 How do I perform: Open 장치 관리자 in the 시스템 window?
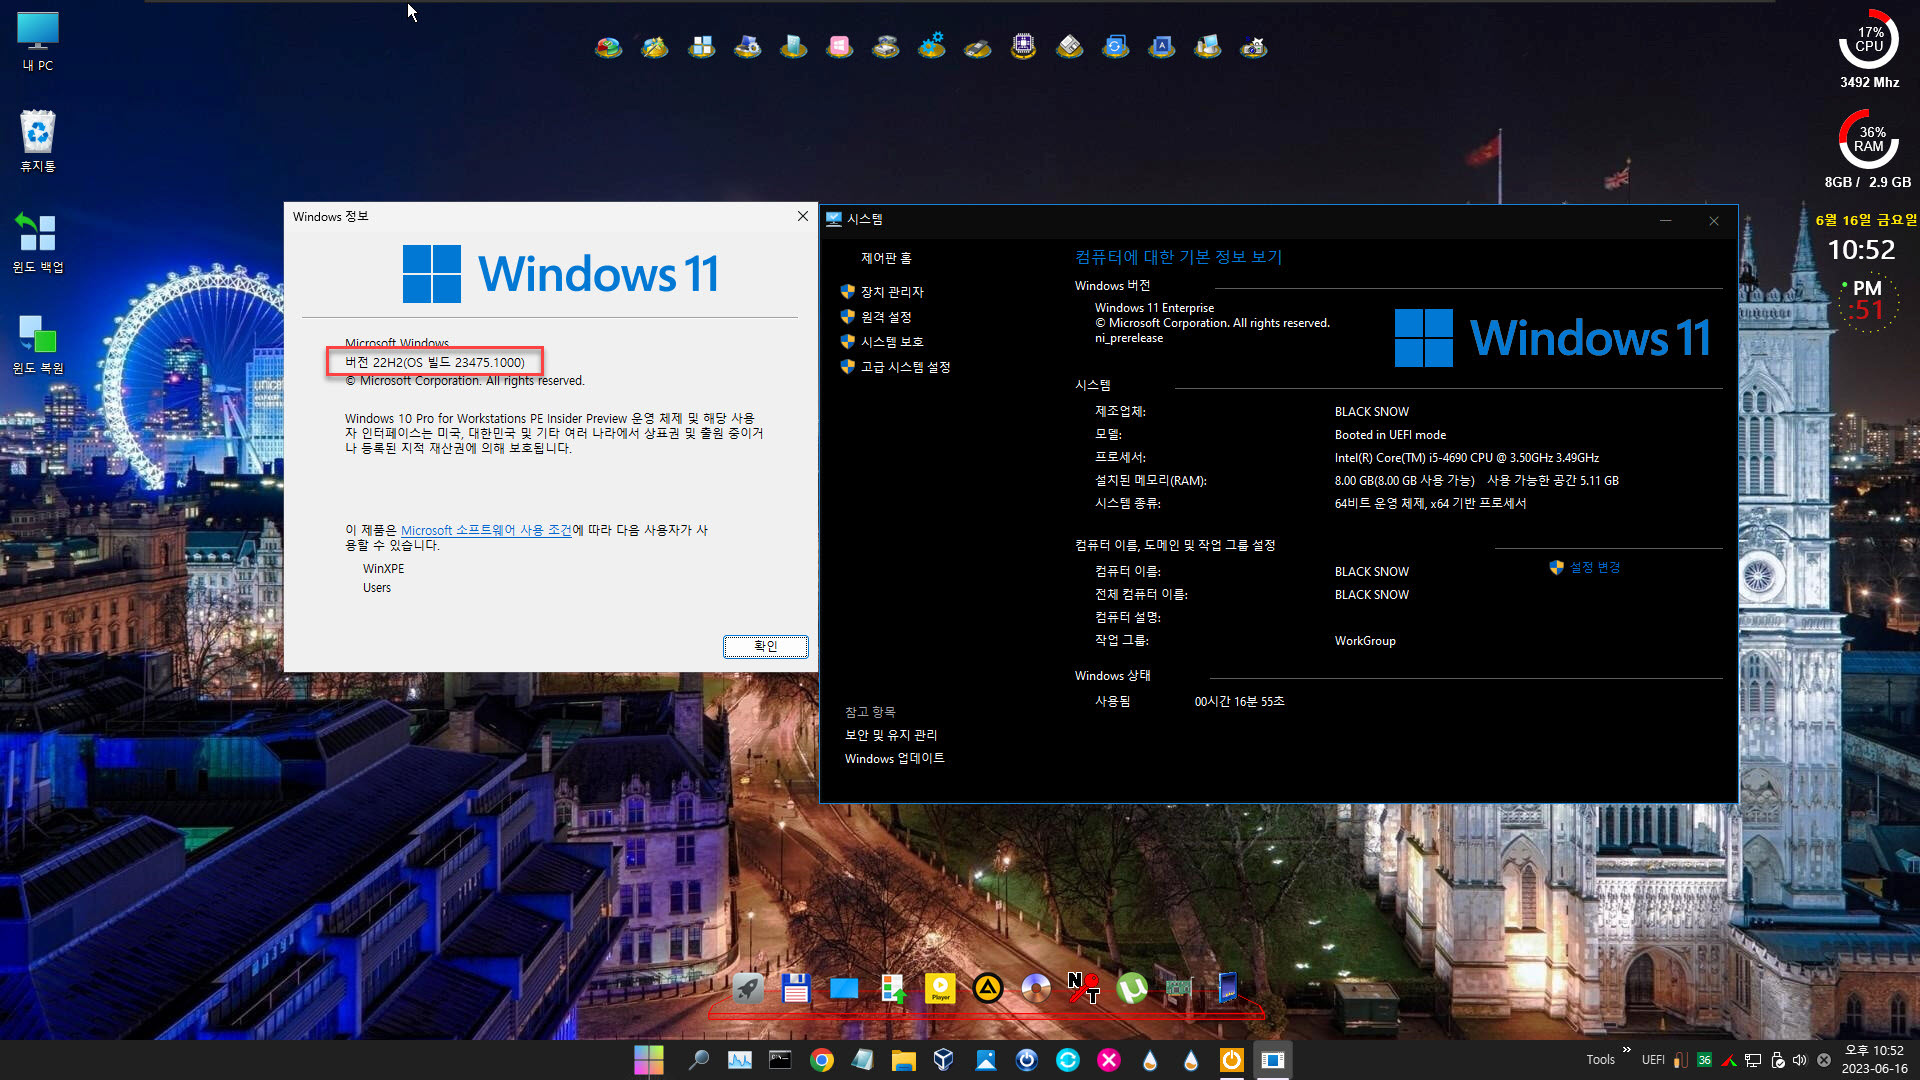(x=892, y=292)
